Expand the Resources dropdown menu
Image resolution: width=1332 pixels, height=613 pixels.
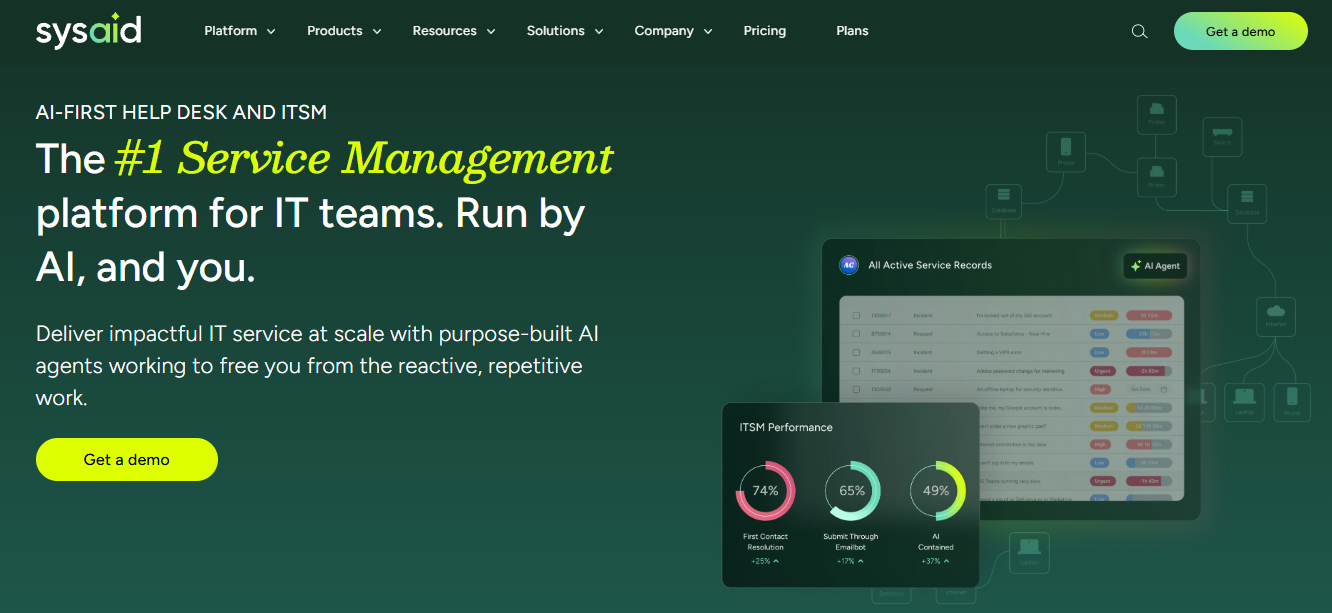click(455, 31)
